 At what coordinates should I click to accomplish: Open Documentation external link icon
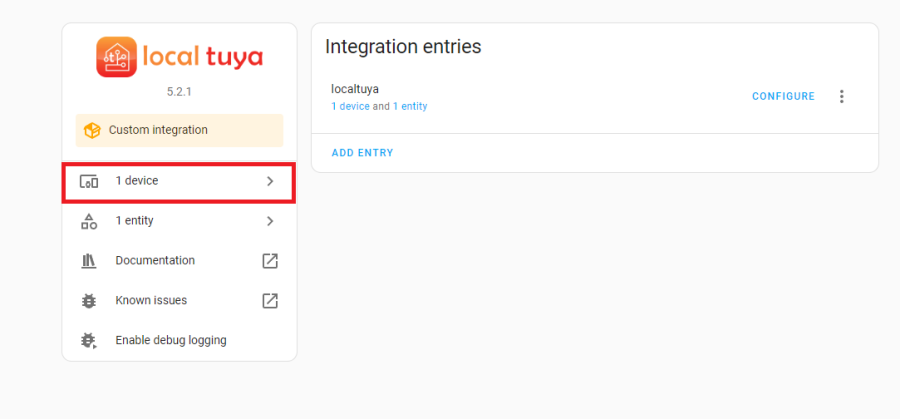click(269, 261)
